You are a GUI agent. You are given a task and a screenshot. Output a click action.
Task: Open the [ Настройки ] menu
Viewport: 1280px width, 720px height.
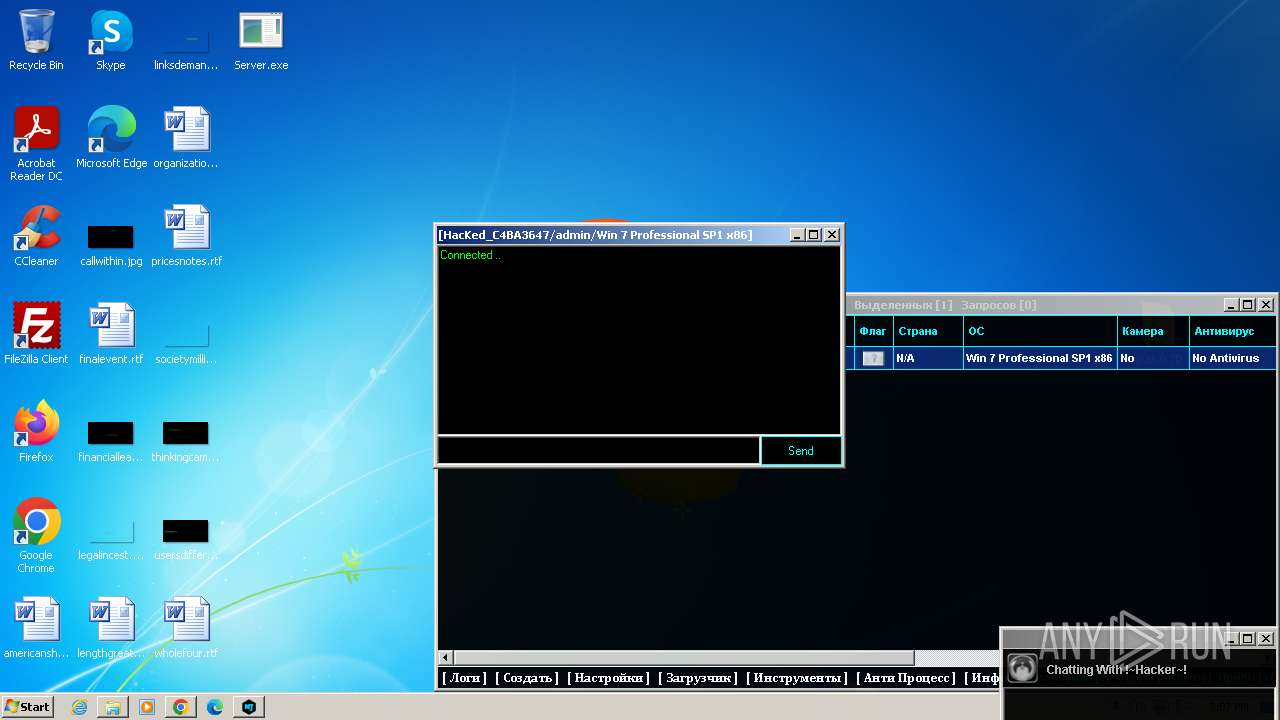609,678
